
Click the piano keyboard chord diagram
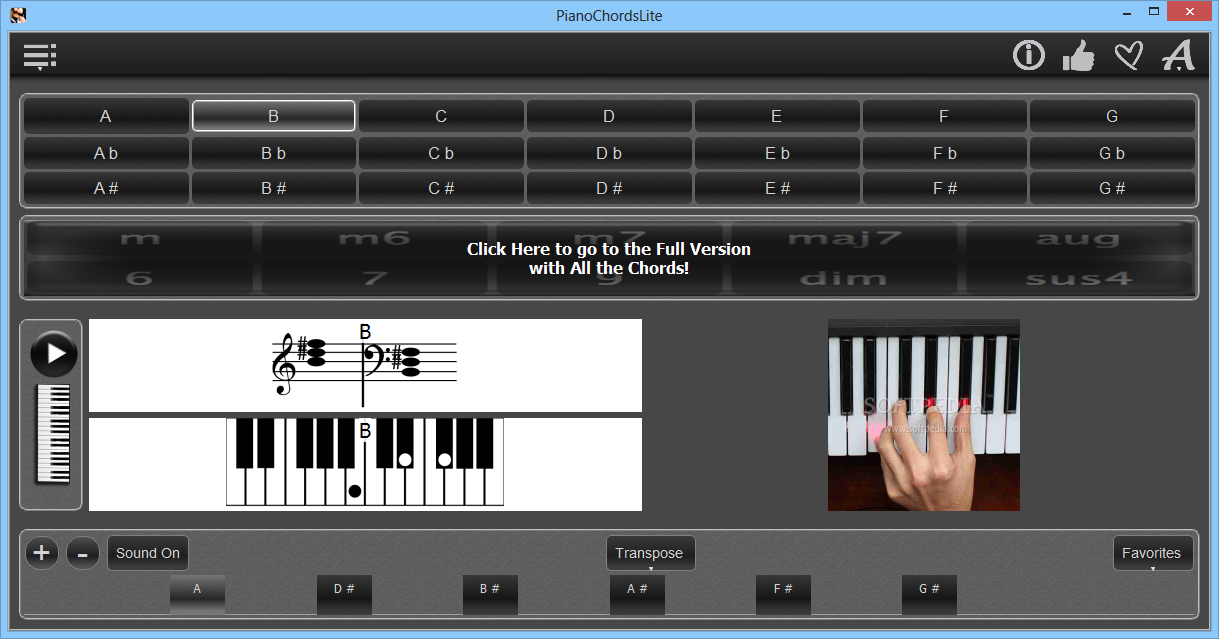pos(365,464)
